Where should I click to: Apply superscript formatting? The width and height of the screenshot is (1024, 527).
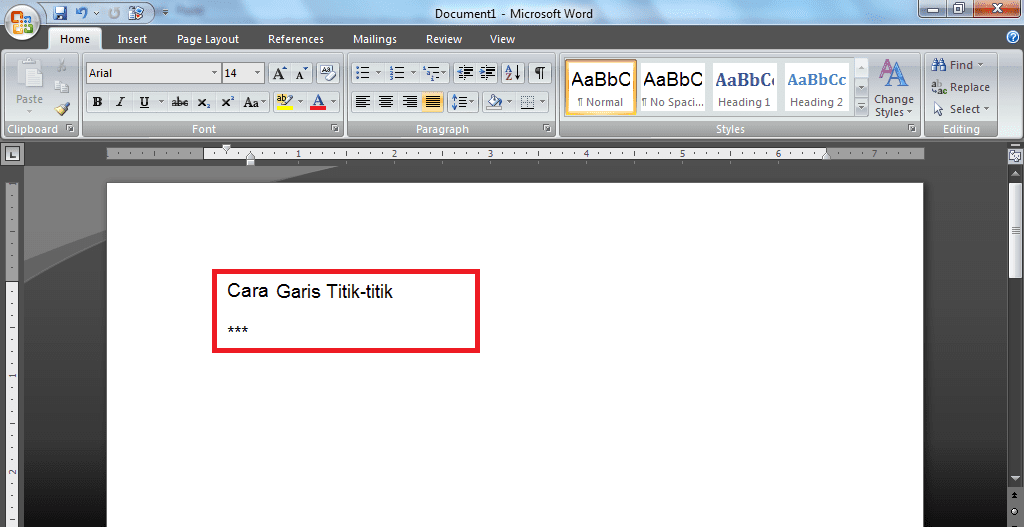coord(227,102)
